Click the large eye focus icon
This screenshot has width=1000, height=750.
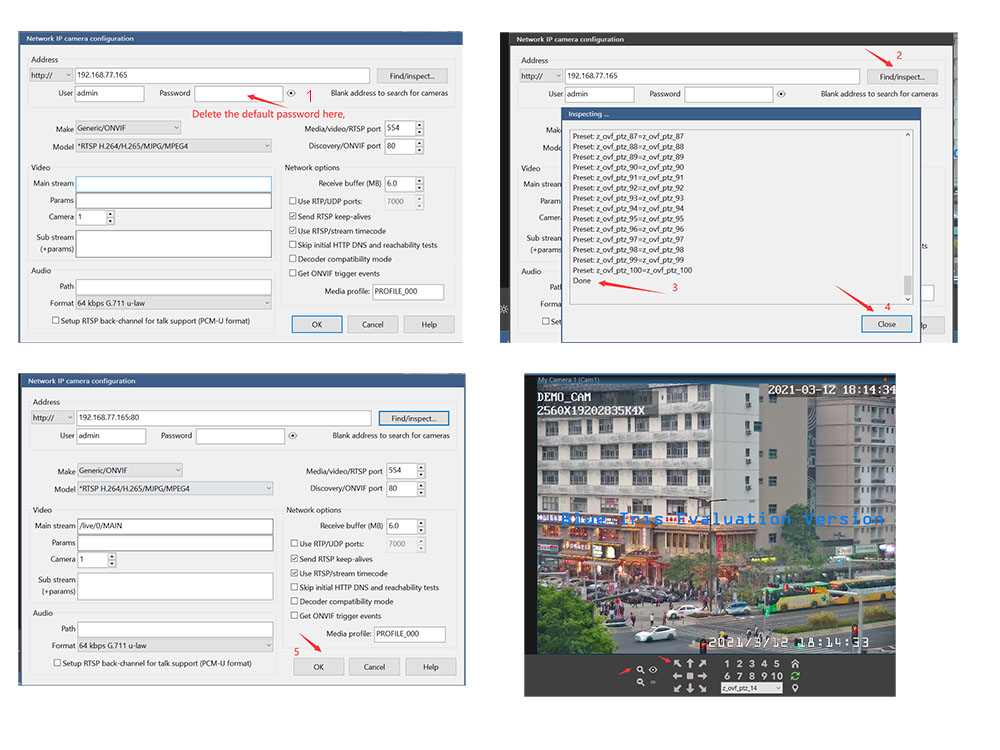pyautogui.click(x=653, y=670)
